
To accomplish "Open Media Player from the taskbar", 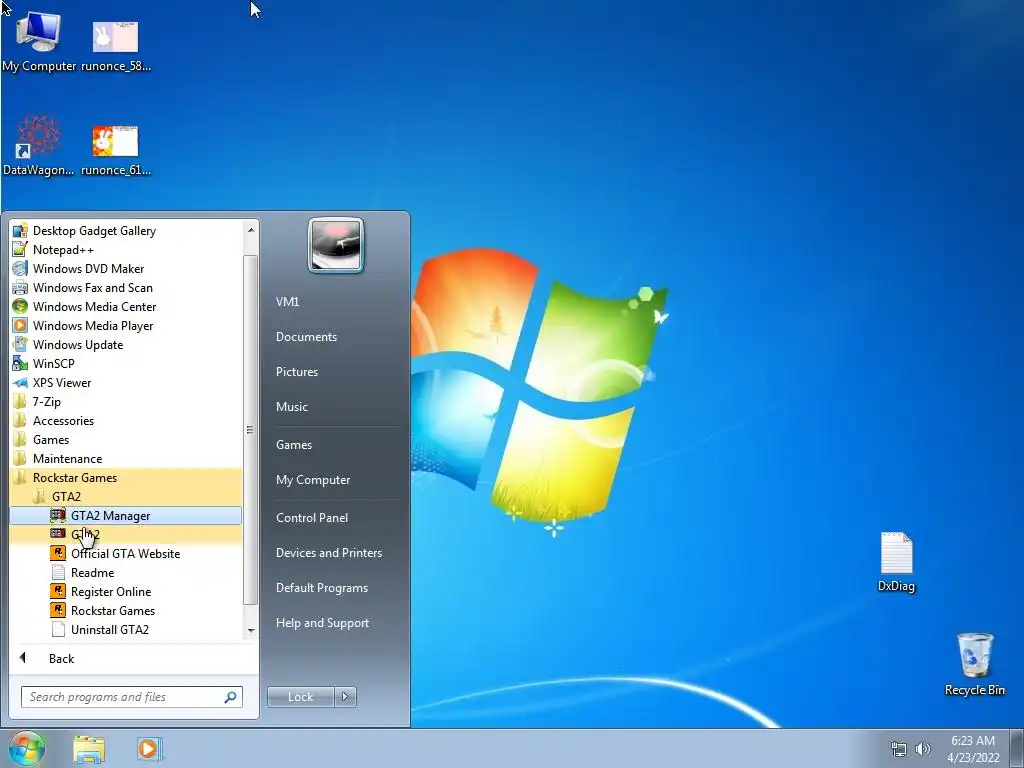I will pos(149,748).
